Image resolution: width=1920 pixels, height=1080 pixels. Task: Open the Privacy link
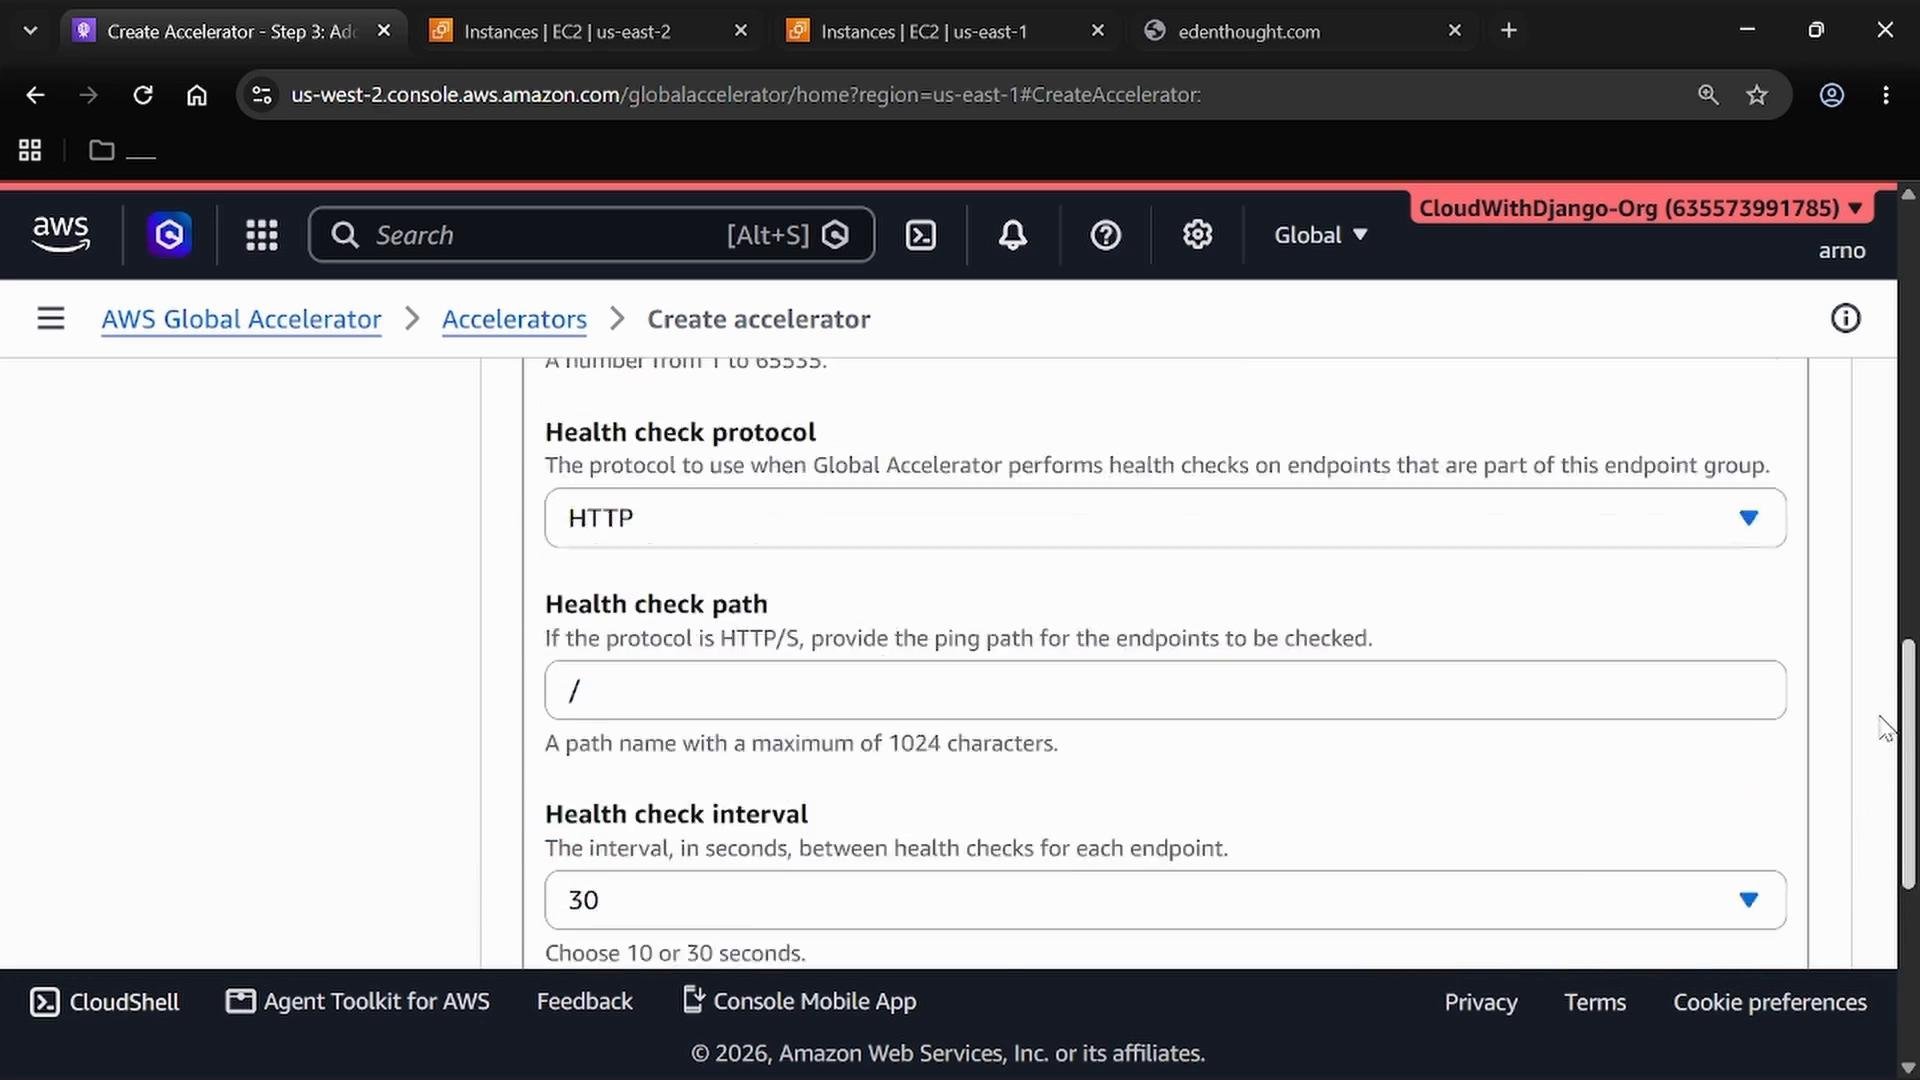(1480, 1002)
